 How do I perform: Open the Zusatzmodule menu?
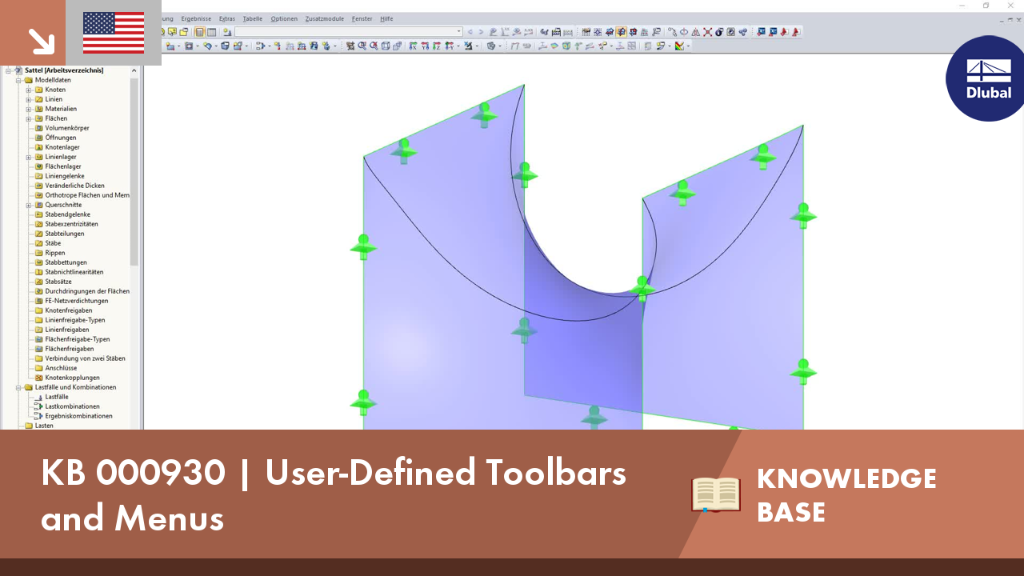(x=324, y=19)
